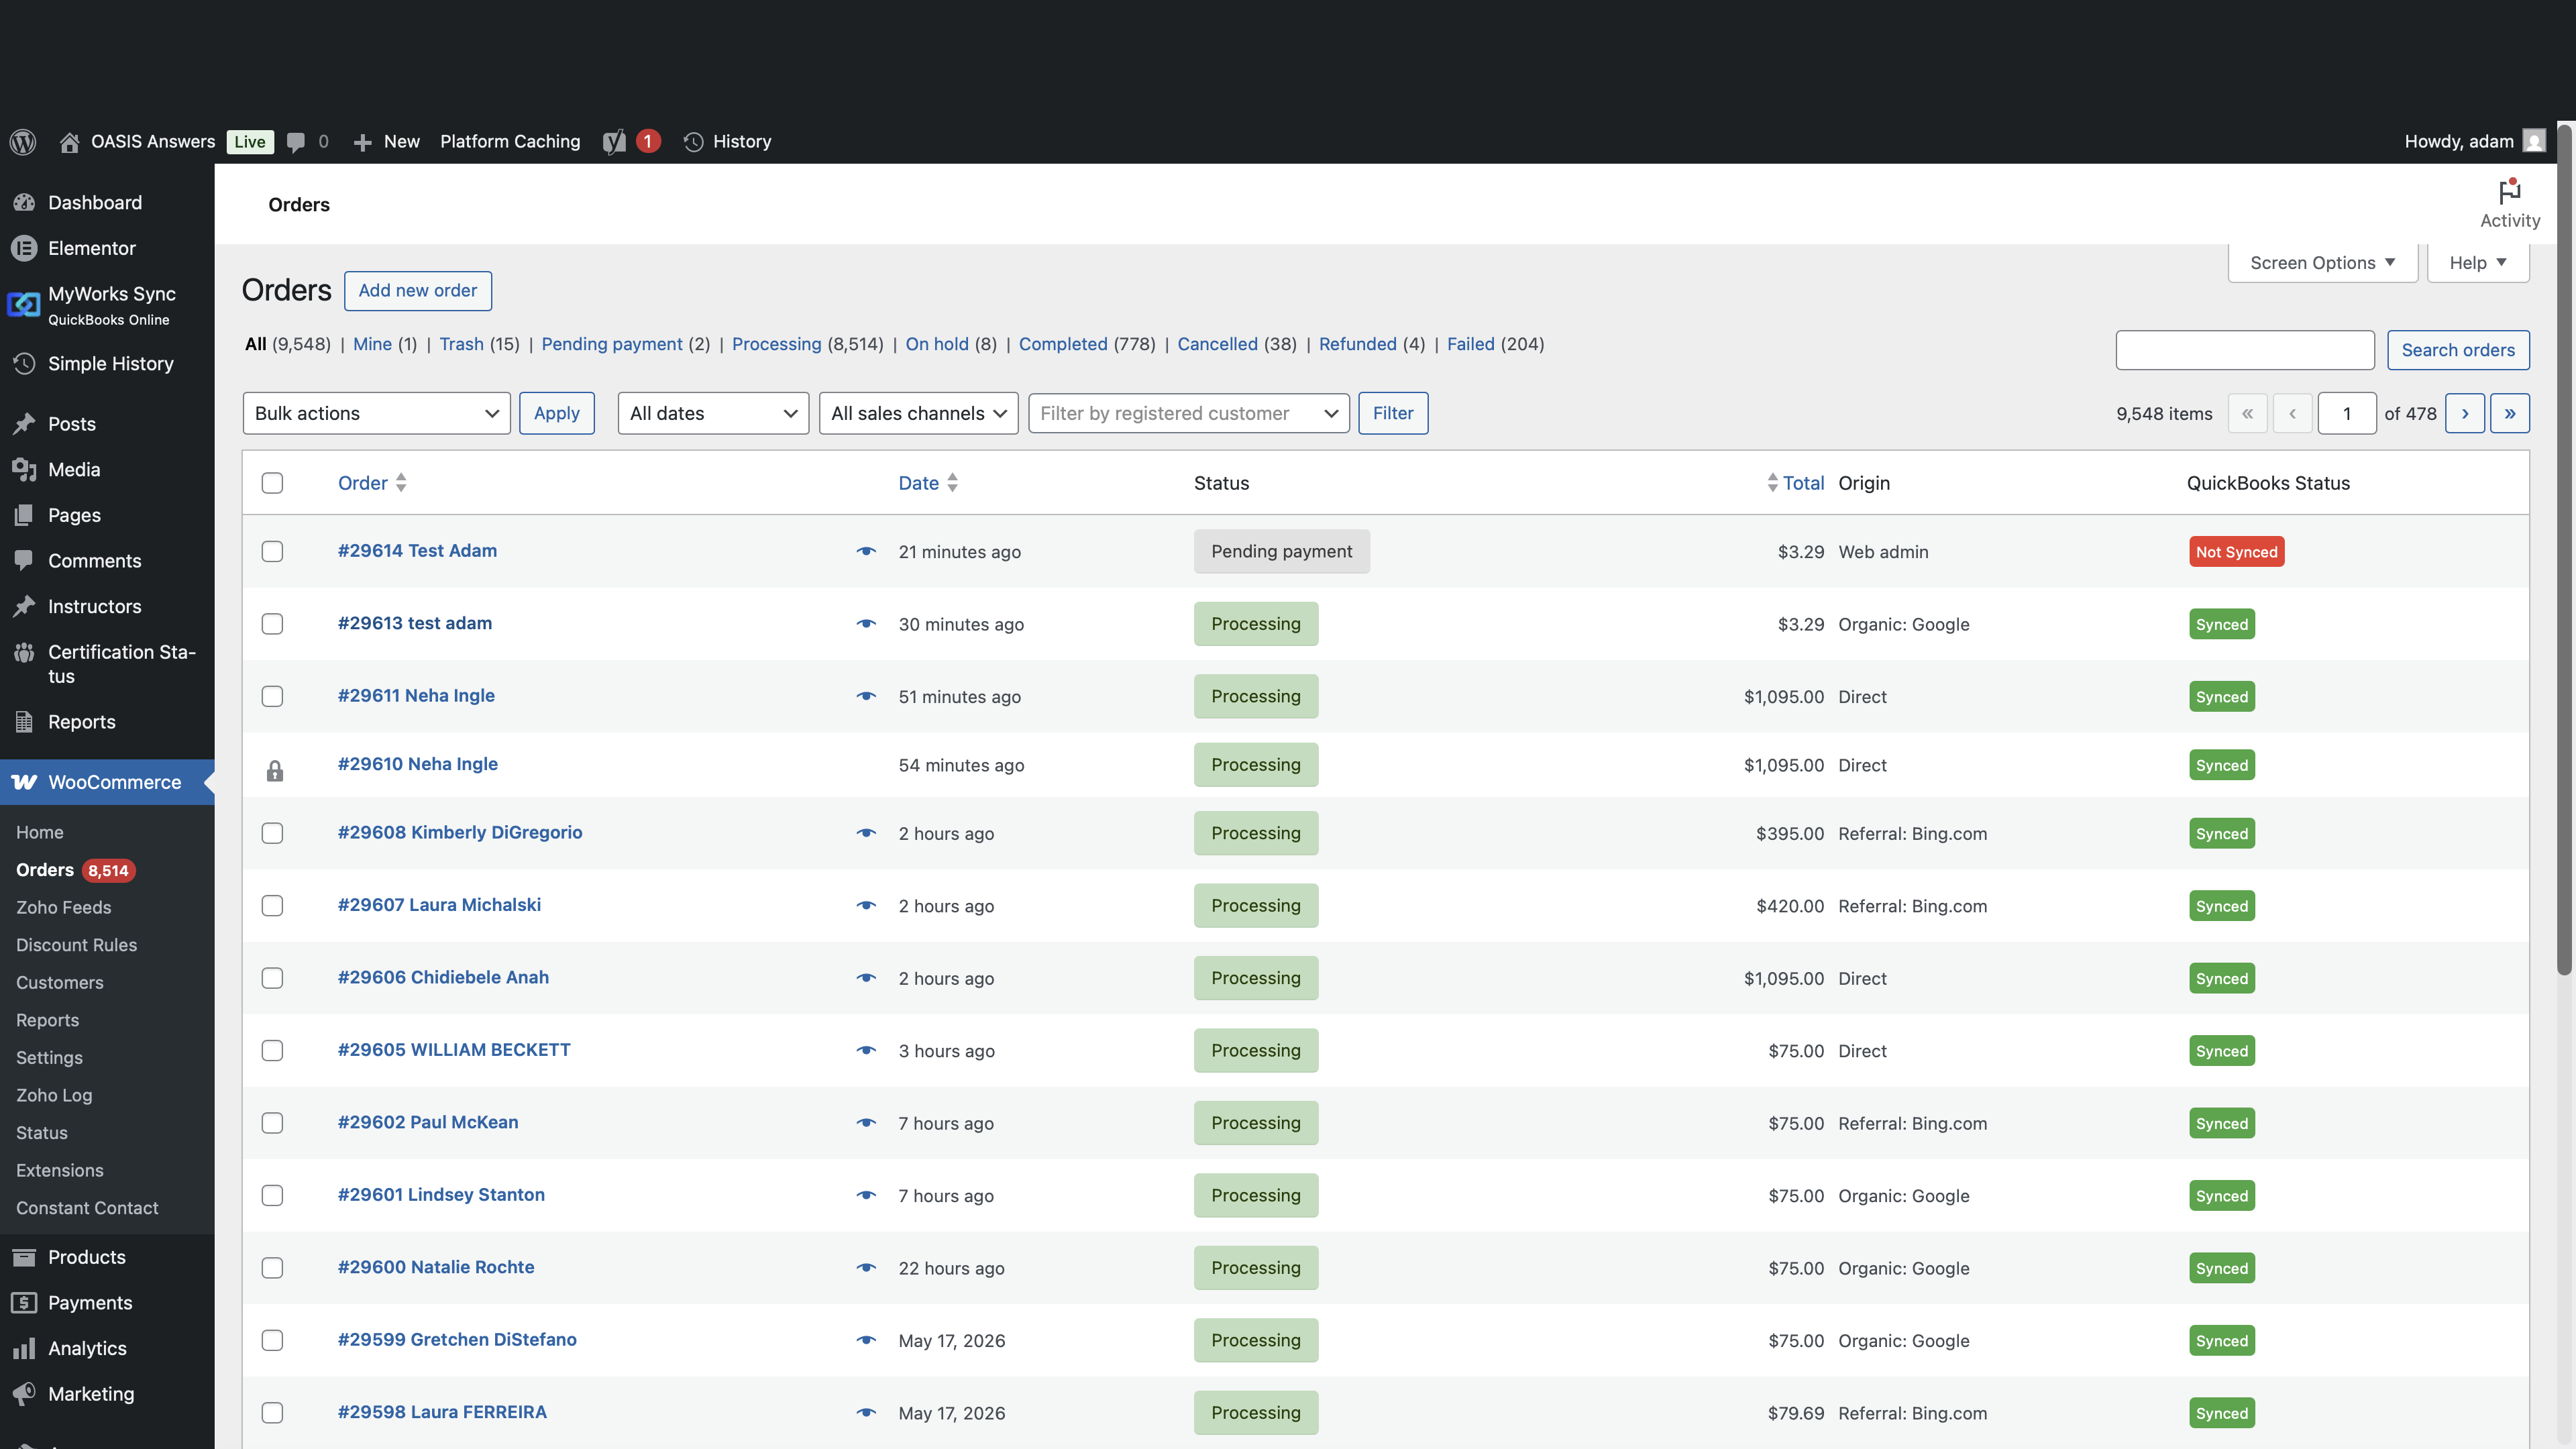Click the current page number field

tap(2347, 413)
